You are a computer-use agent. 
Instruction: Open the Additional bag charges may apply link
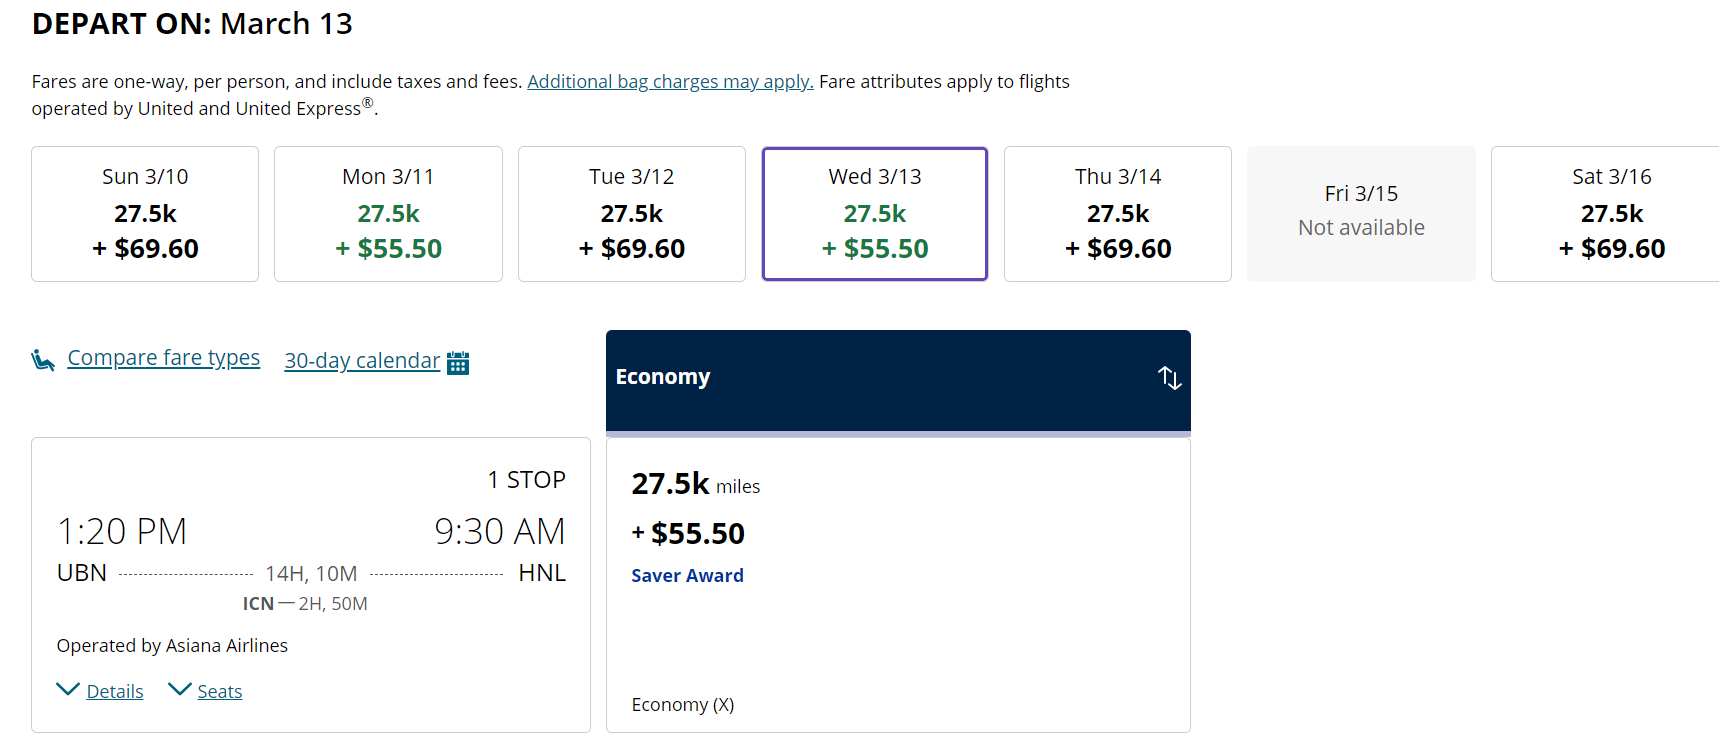pyautogui.click(x=670, y=82)
